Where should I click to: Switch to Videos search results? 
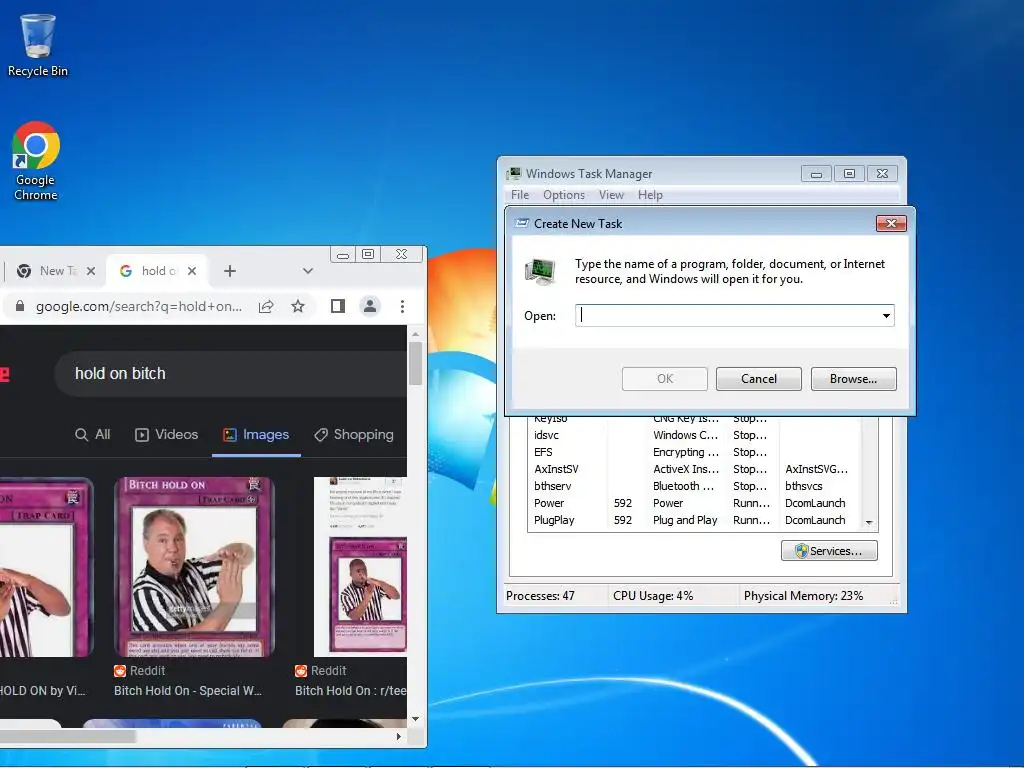point(167,435)
